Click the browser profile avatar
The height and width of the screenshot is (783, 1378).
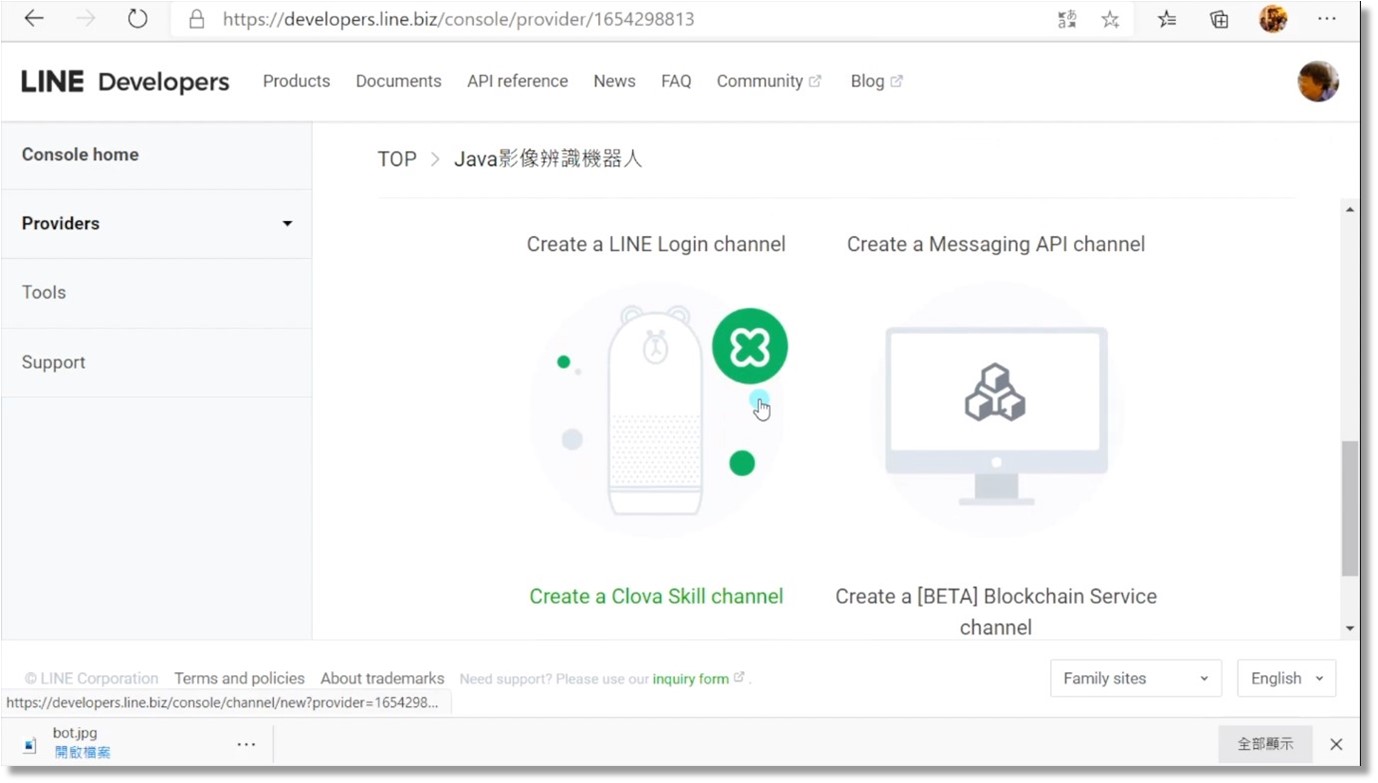(x=1273, y=19)
